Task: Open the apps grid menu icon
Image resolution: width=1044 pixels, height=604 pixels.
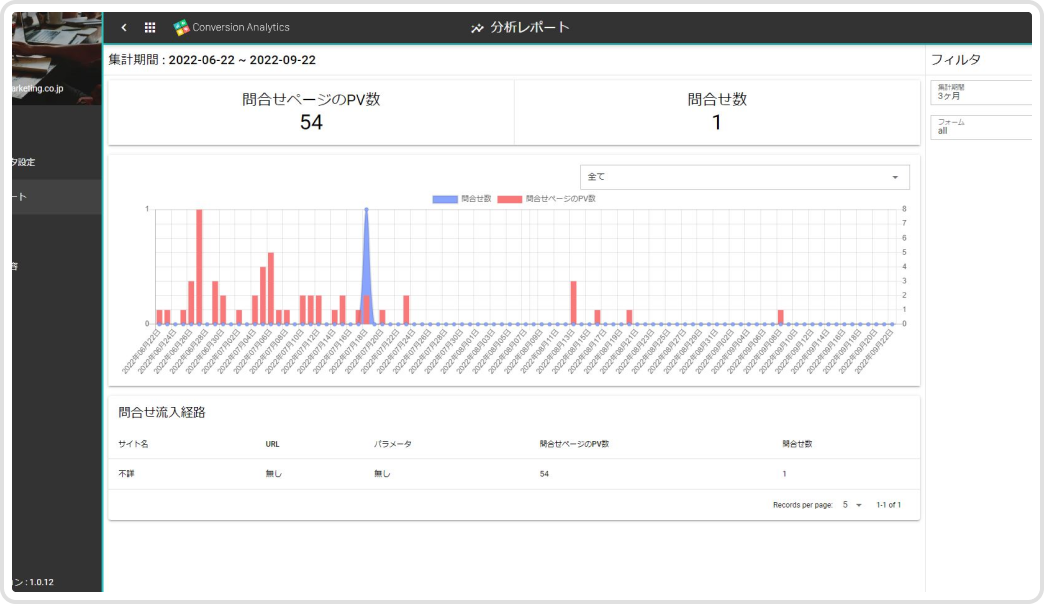Action: (150, 28)
